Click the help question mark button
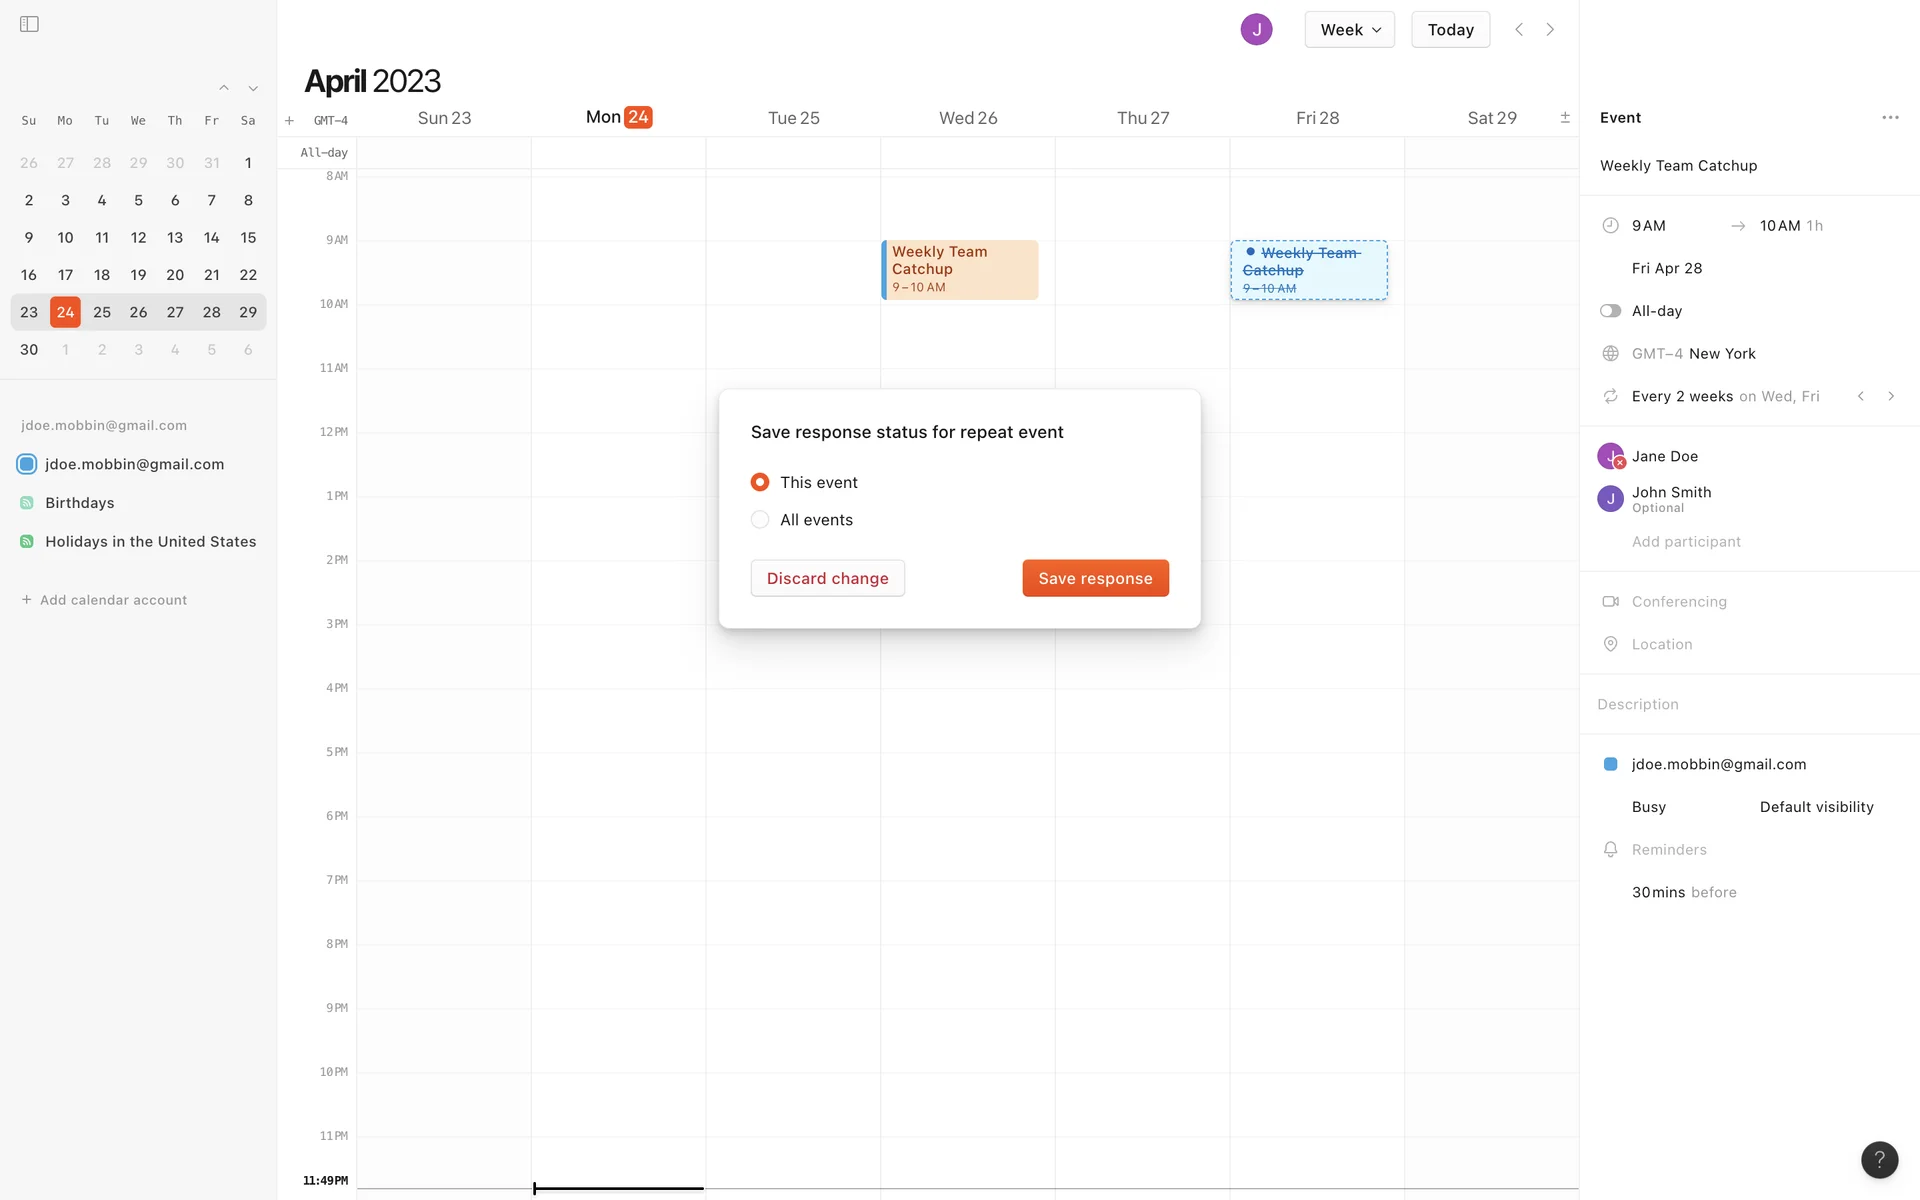This screenshot has width=1920, height=1200. pyautogui.click(x=1879, y=1160)
